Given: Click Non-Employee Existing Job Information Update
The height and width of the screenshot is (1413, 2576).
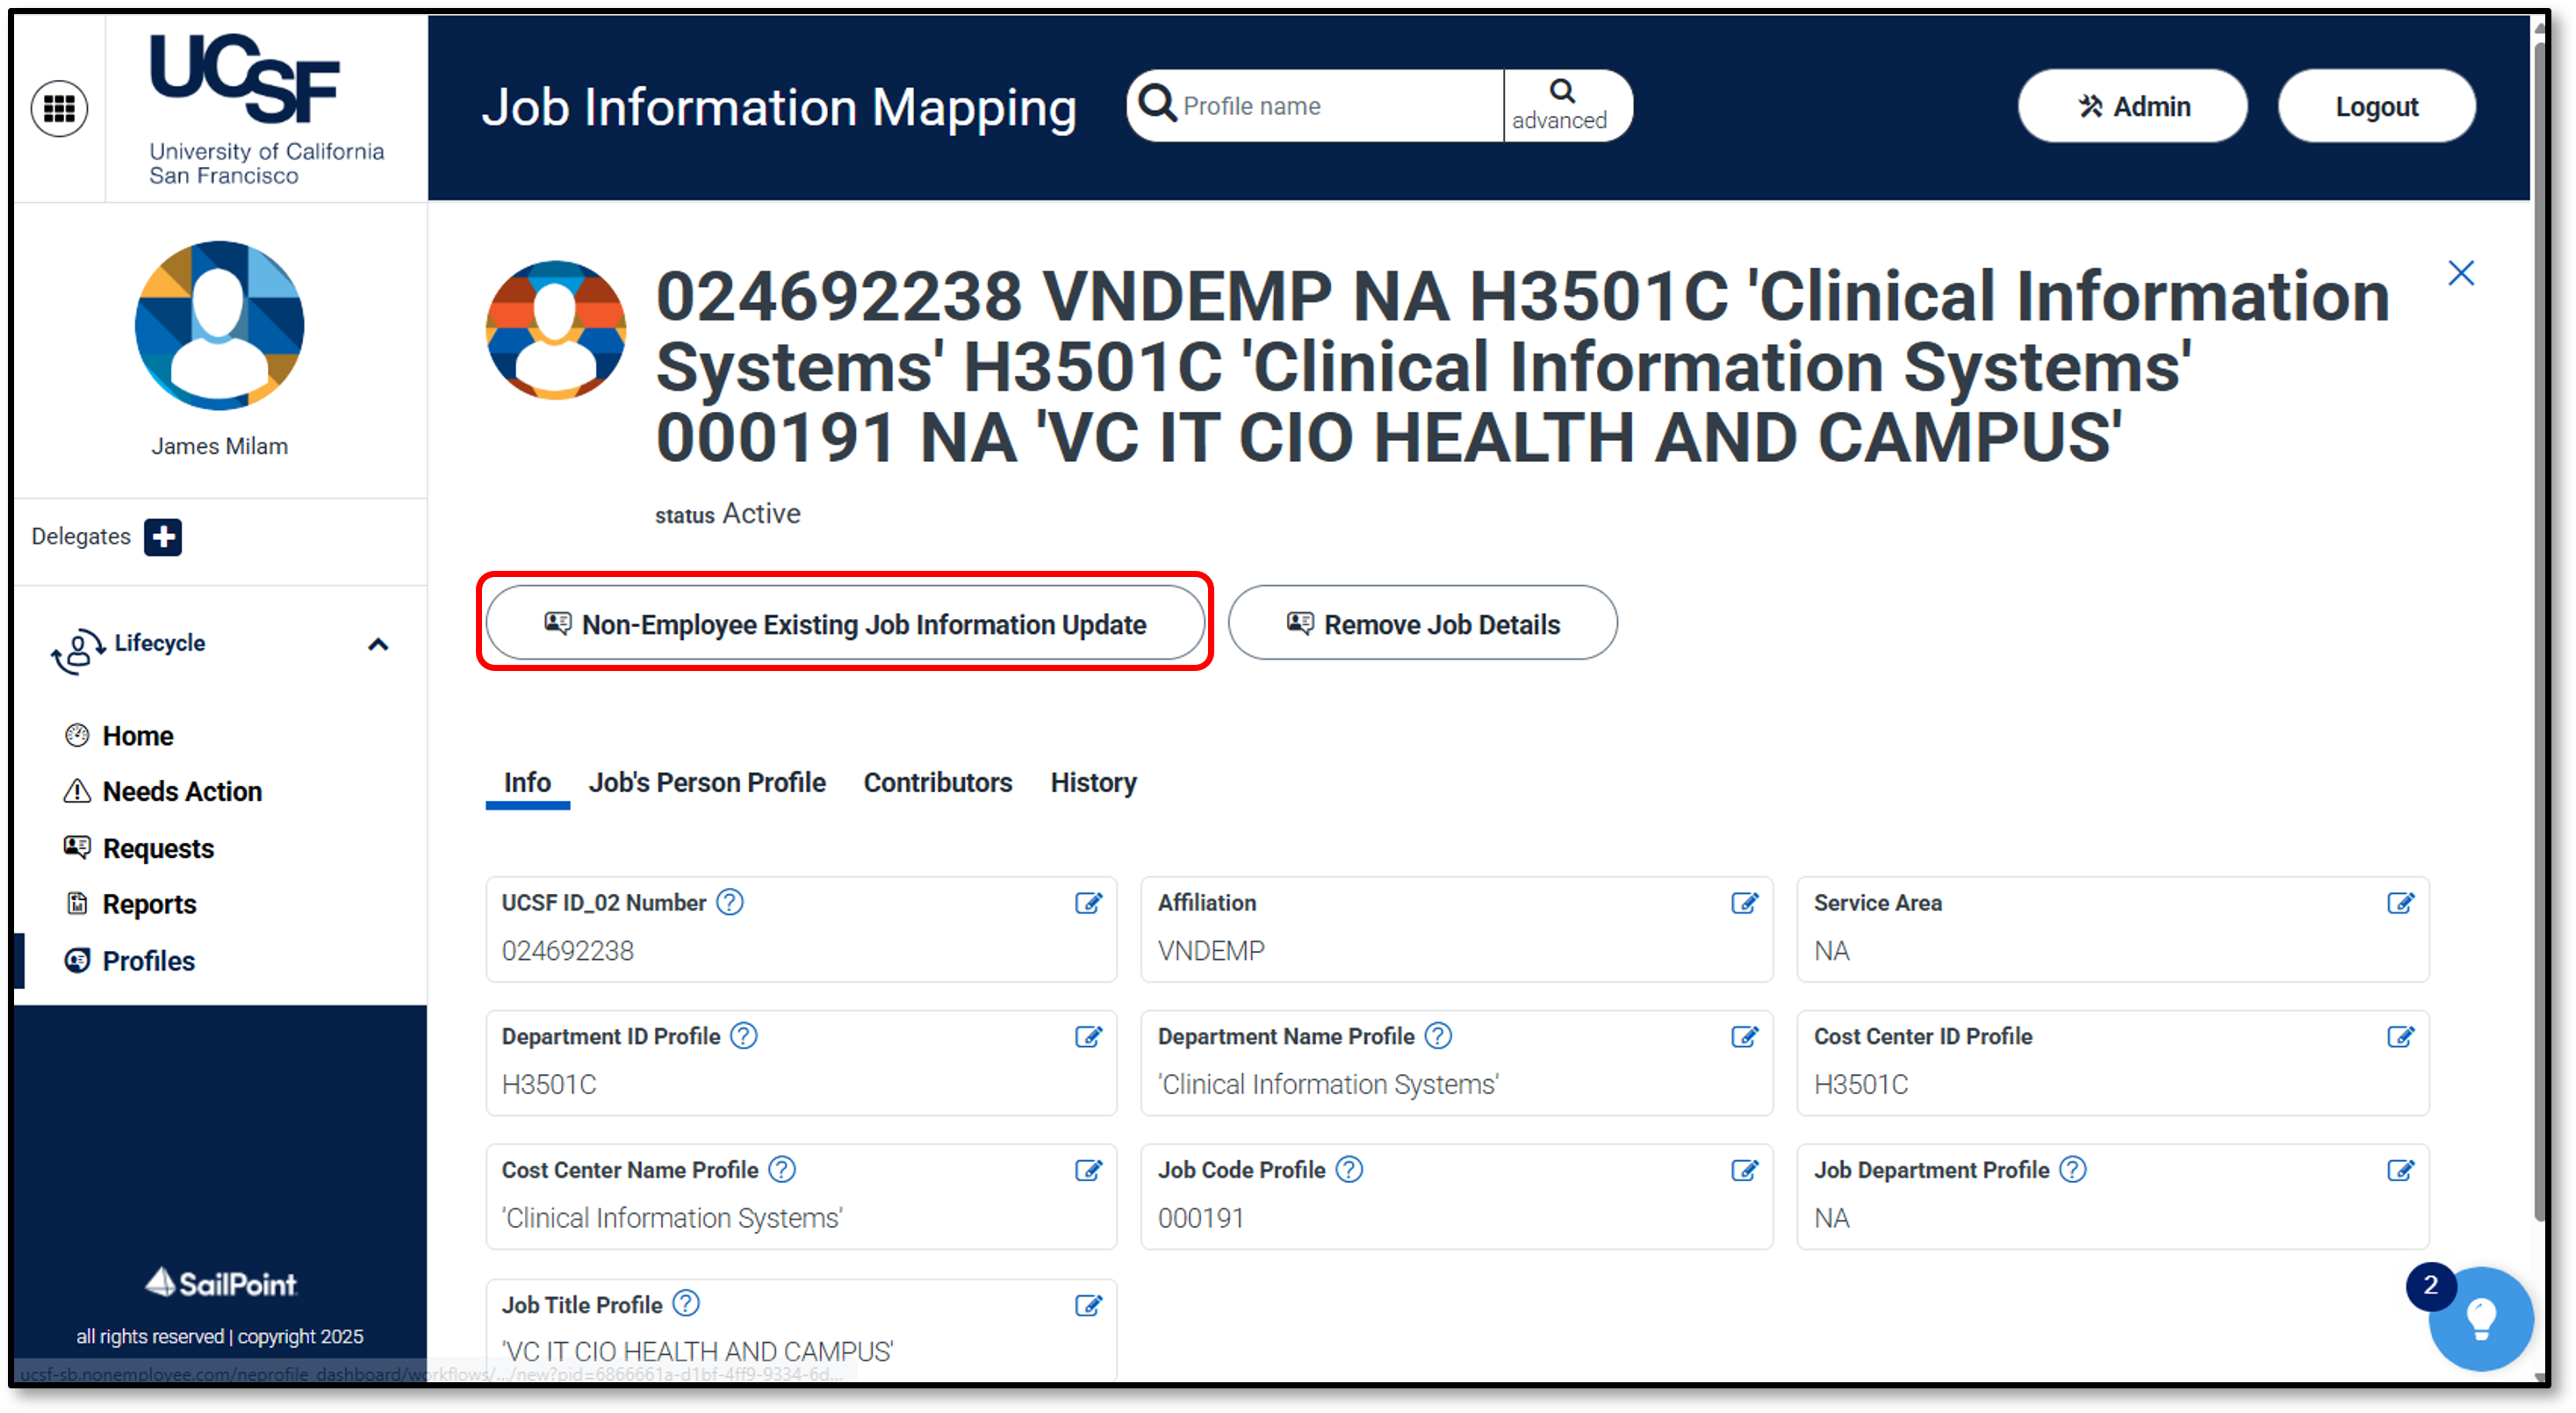Looking at the screenshot, I should (845, 623).
